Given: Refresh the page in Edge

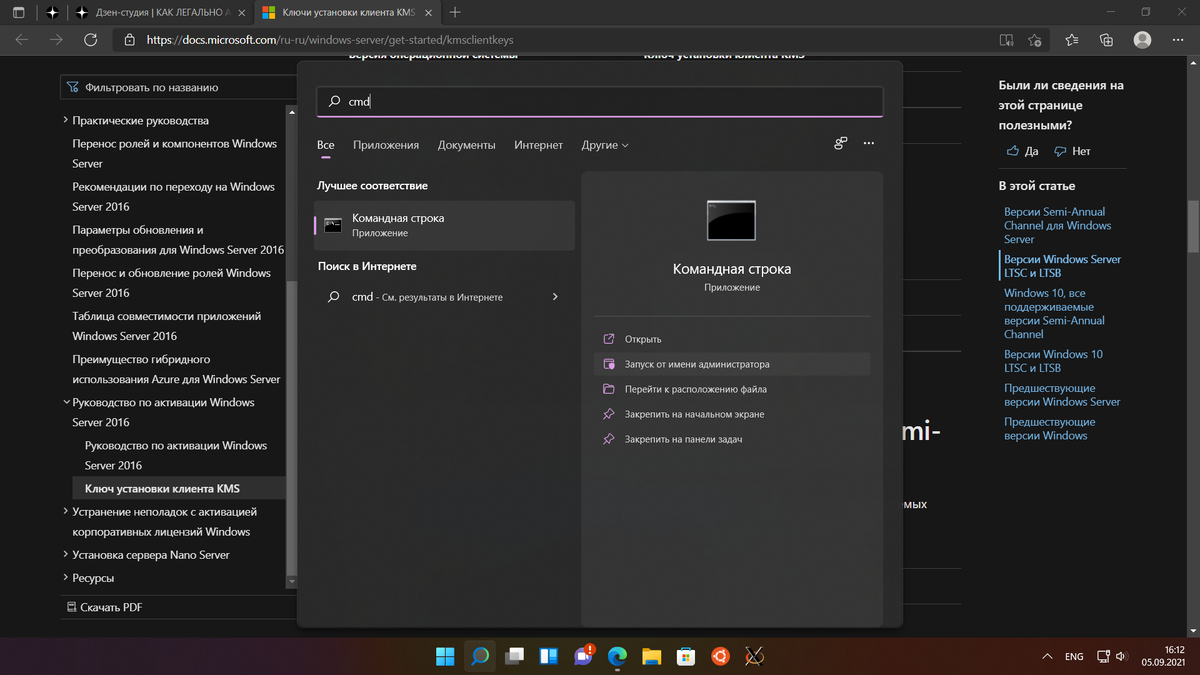Looking at the screenshot, I should pyautogui.click(x=90, y=40).
